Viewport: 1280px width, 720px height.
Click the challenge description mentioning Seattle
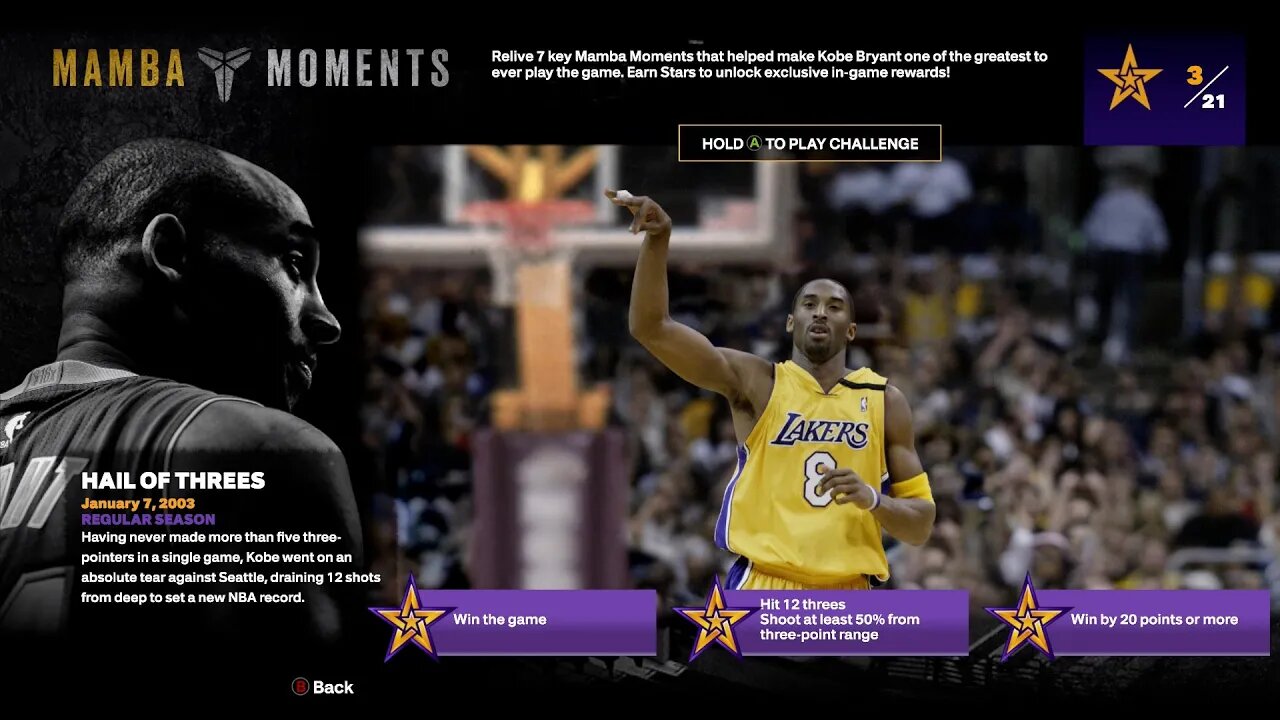(231, 567)
